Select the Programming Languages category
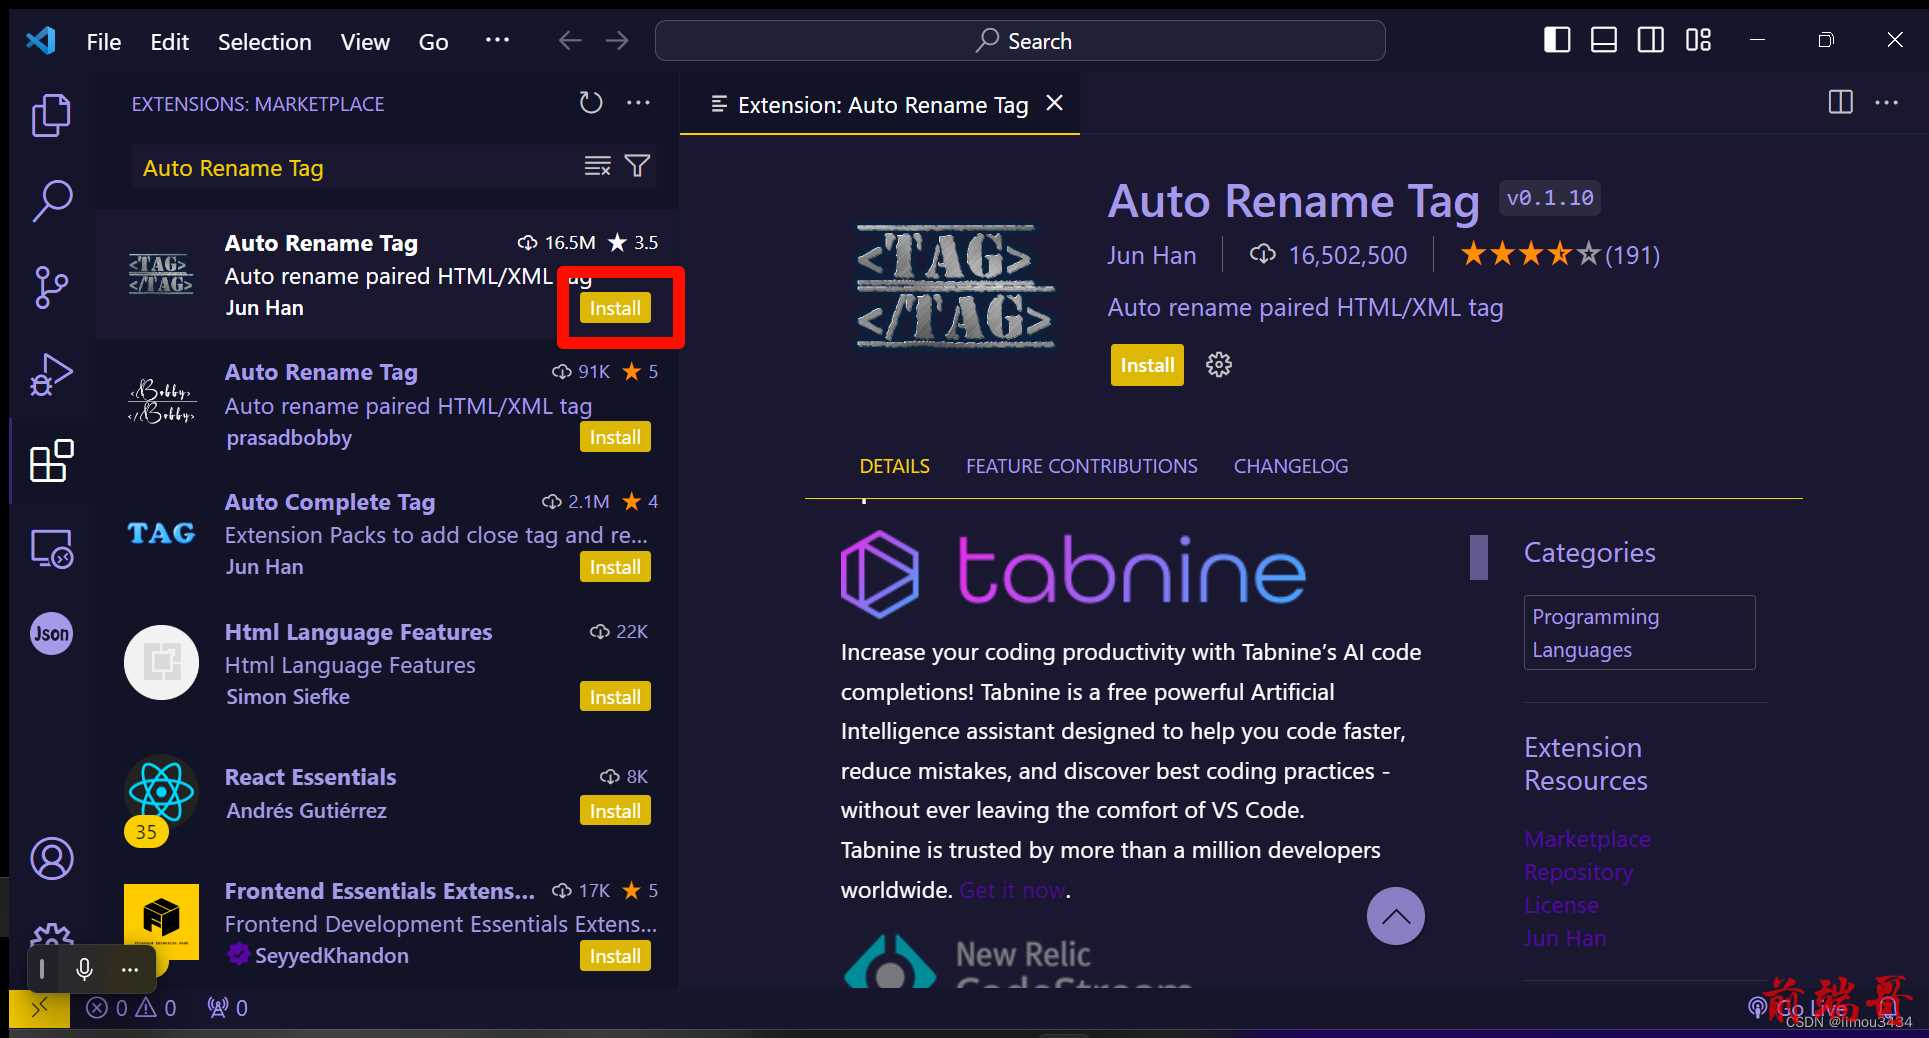This screenshot has width=1929, height=1038. tap(1639, 633)
